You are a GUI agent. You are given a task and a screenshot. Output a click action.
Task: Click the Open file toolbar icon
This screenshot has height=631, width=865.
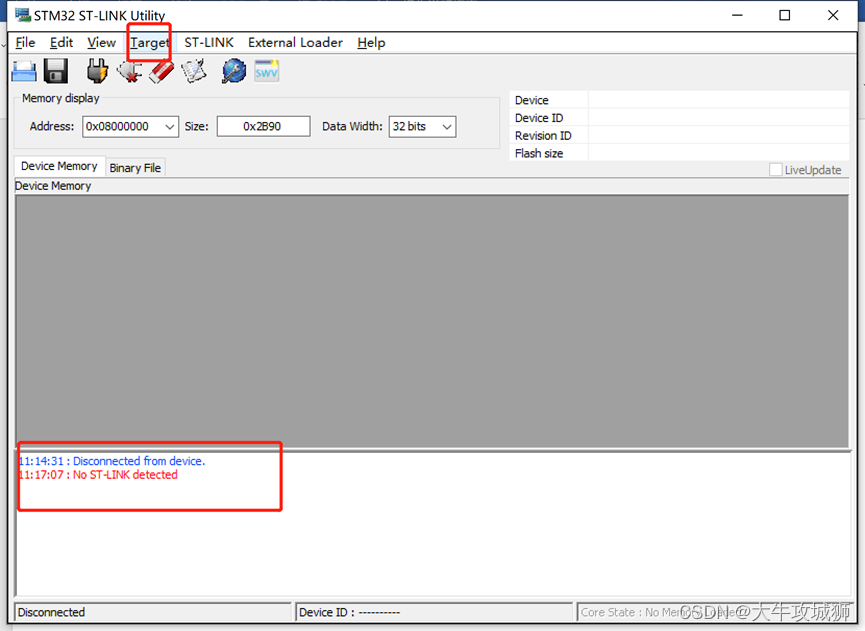(x=24, y=71)
